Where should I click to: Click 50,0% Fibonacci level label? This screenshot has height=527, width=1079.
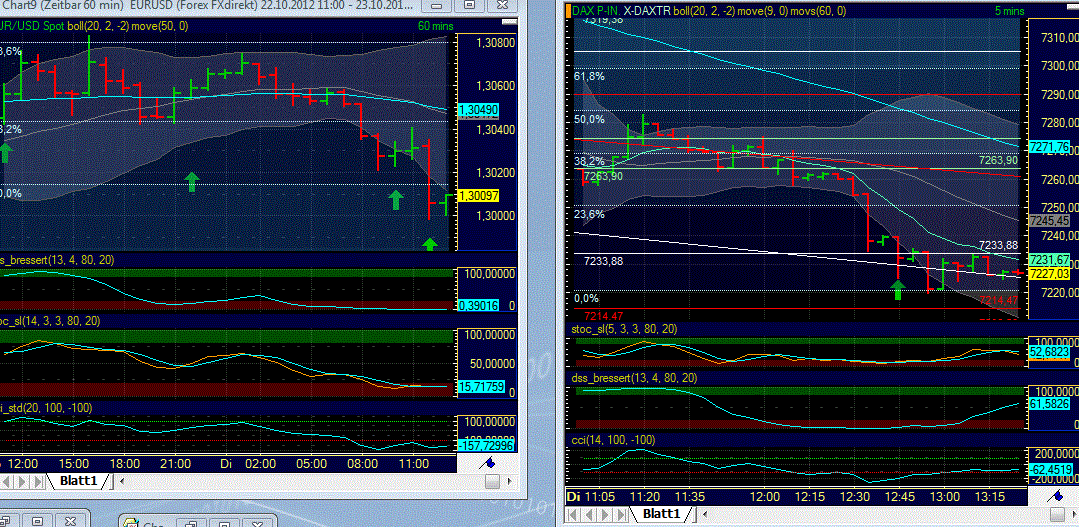589,119
